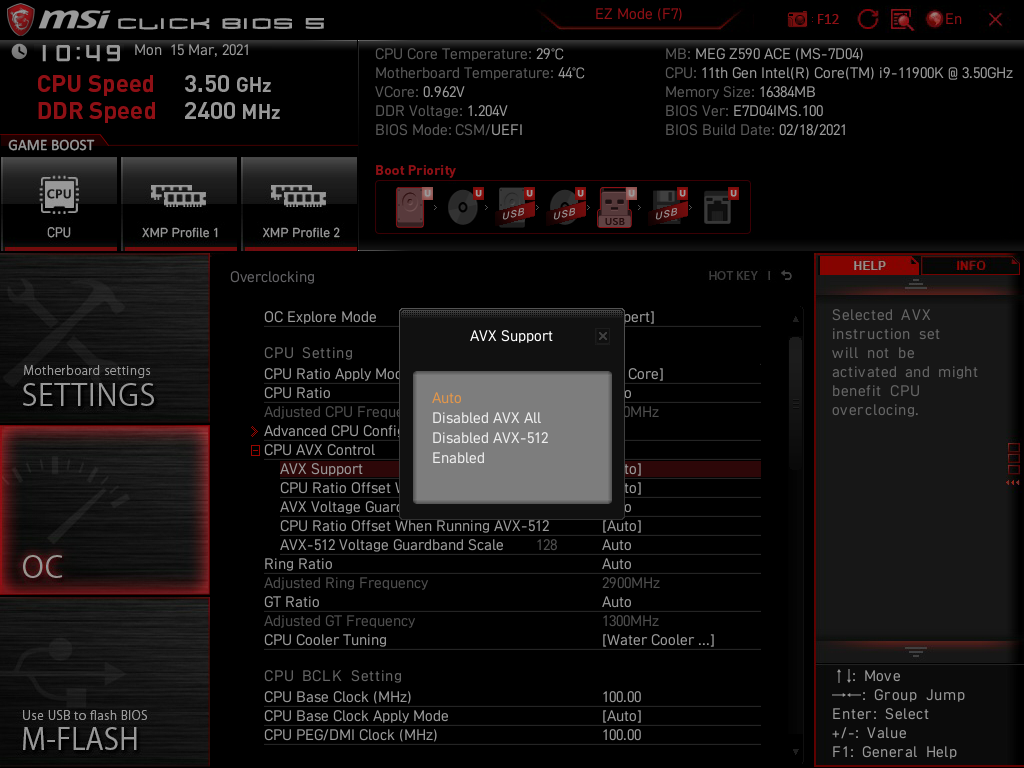Click the Adjusted Ring Frequency 2900MHz value
The image size is (1024, 768).
(x=631, y=583)
